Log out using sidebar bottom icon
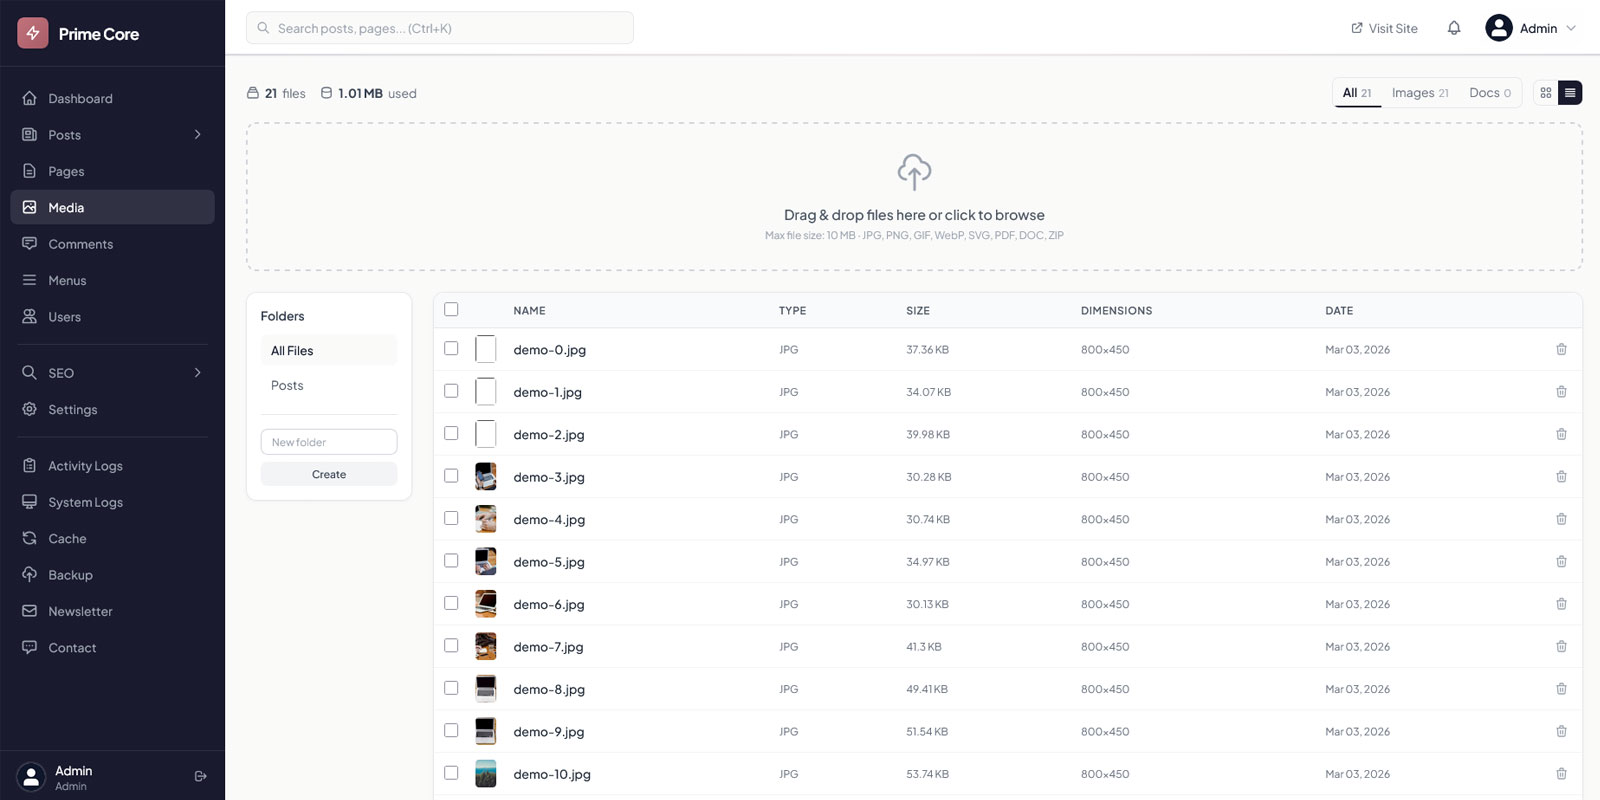1600x800 pixels. tap(200, 776)
